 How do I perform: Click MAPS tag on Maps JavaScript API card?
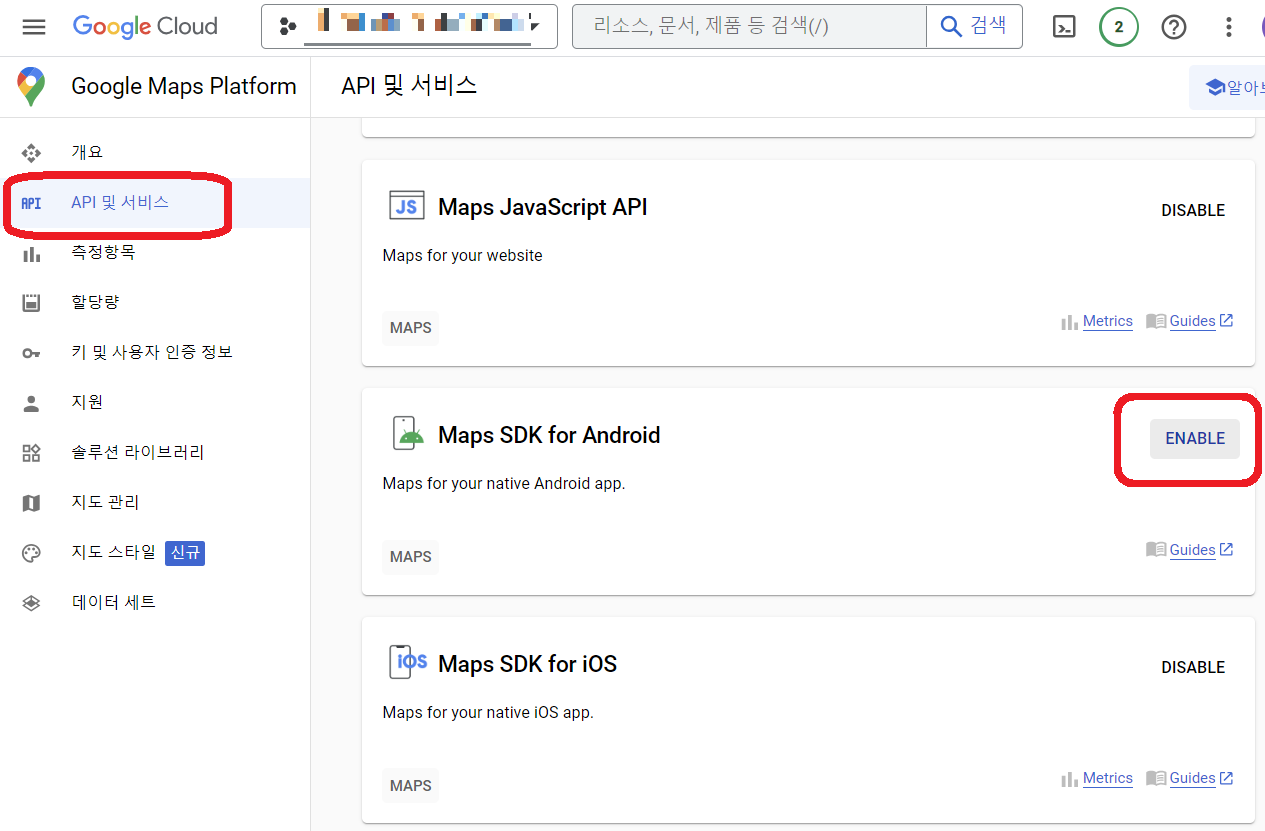(x=411, y=328)
